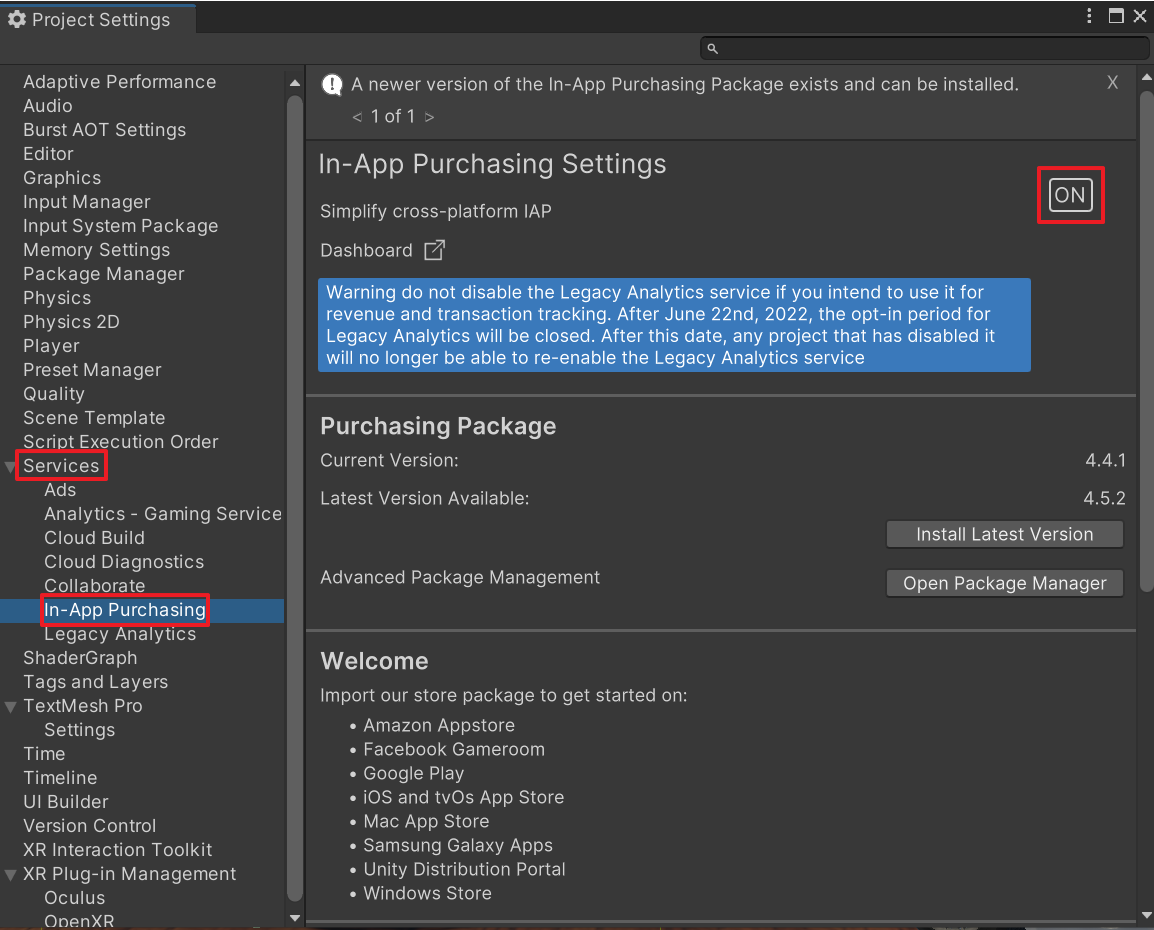
Task: Select Analytics - Gaming Service entry
Action: click(x=163, y=514)
